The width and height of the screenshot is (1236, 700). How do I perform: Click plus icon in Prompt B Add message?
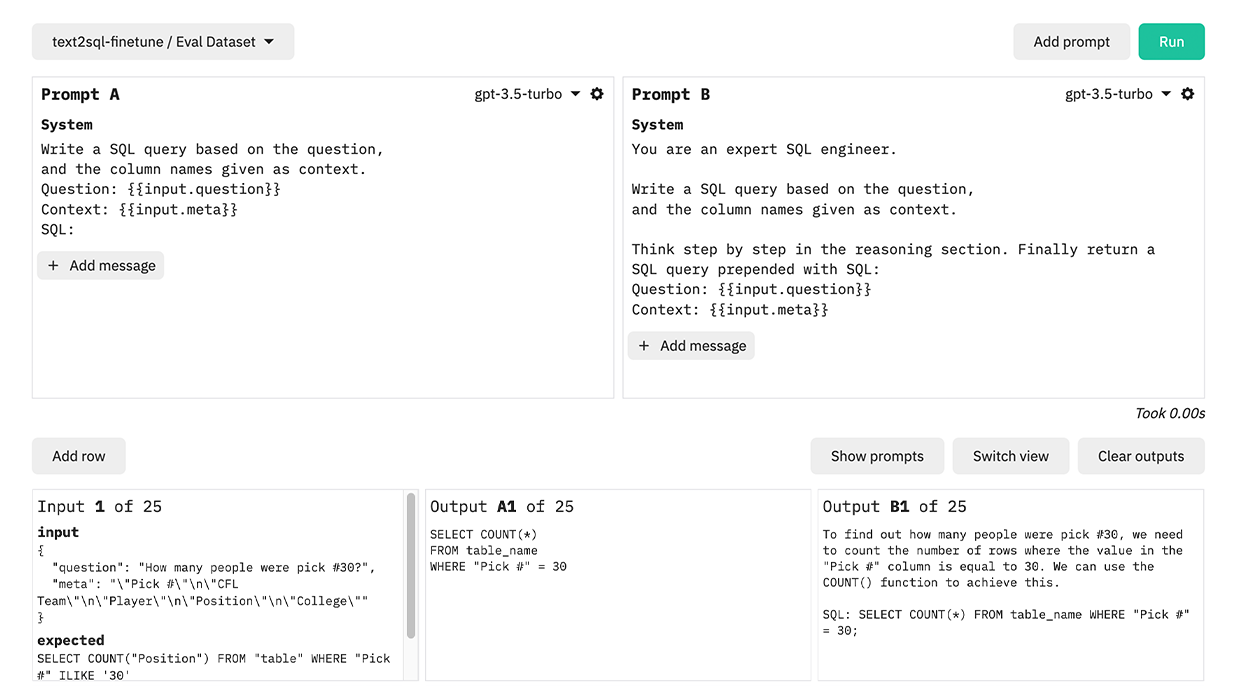644,346
